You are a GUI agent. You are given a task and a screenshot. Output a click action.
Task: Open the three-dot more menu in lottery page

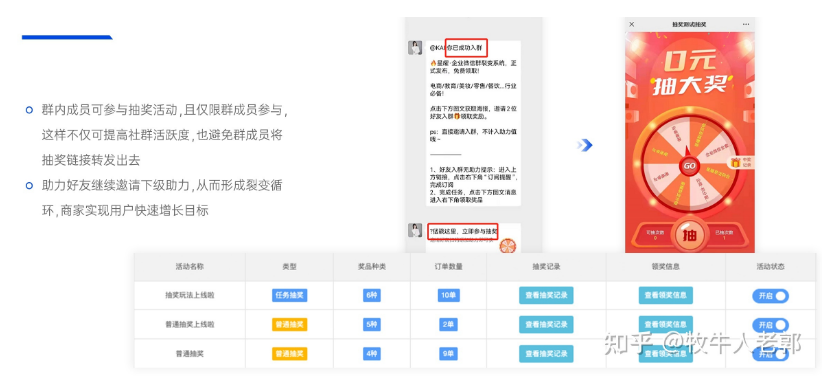click(x=746, y=24)
